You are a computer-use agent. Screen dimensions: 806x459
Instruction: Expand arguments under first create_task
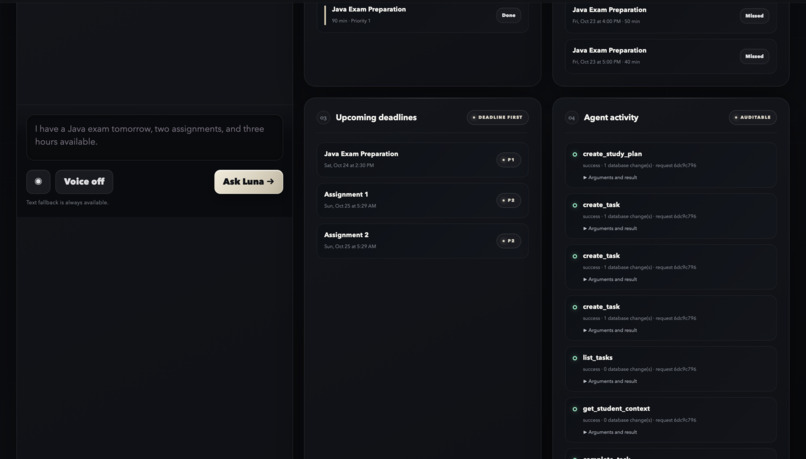click(x=610, y=228)
